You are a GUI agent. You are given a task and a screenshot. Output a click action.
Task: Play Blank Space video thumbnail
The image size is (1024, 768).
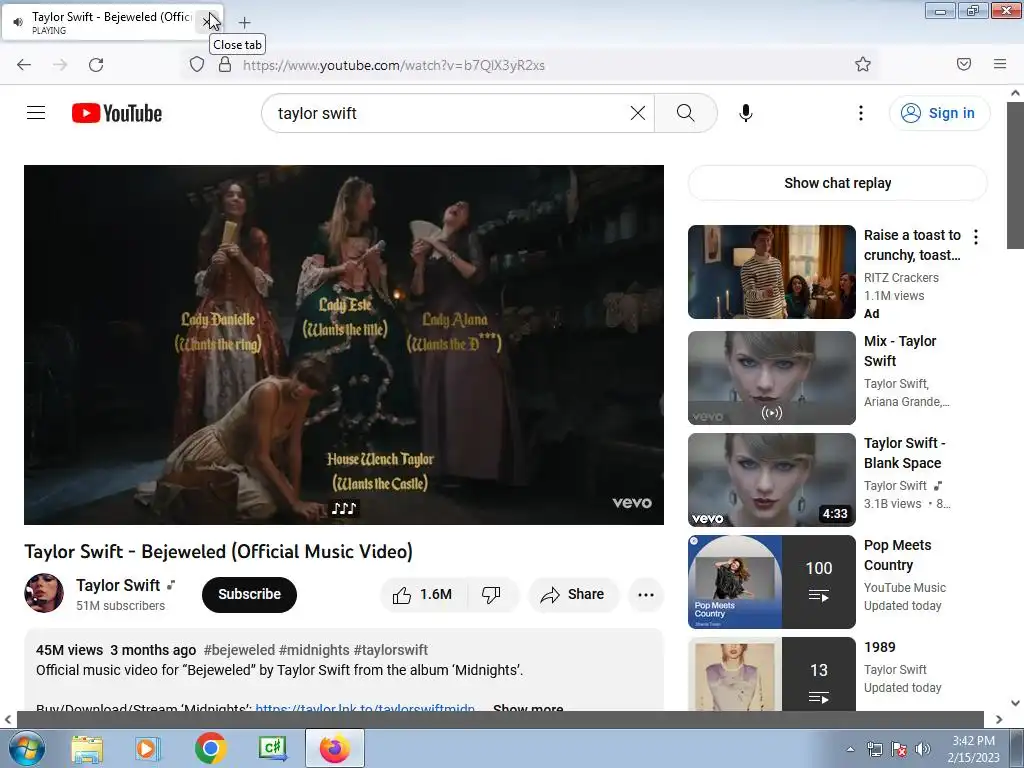(x=771, y=479)
